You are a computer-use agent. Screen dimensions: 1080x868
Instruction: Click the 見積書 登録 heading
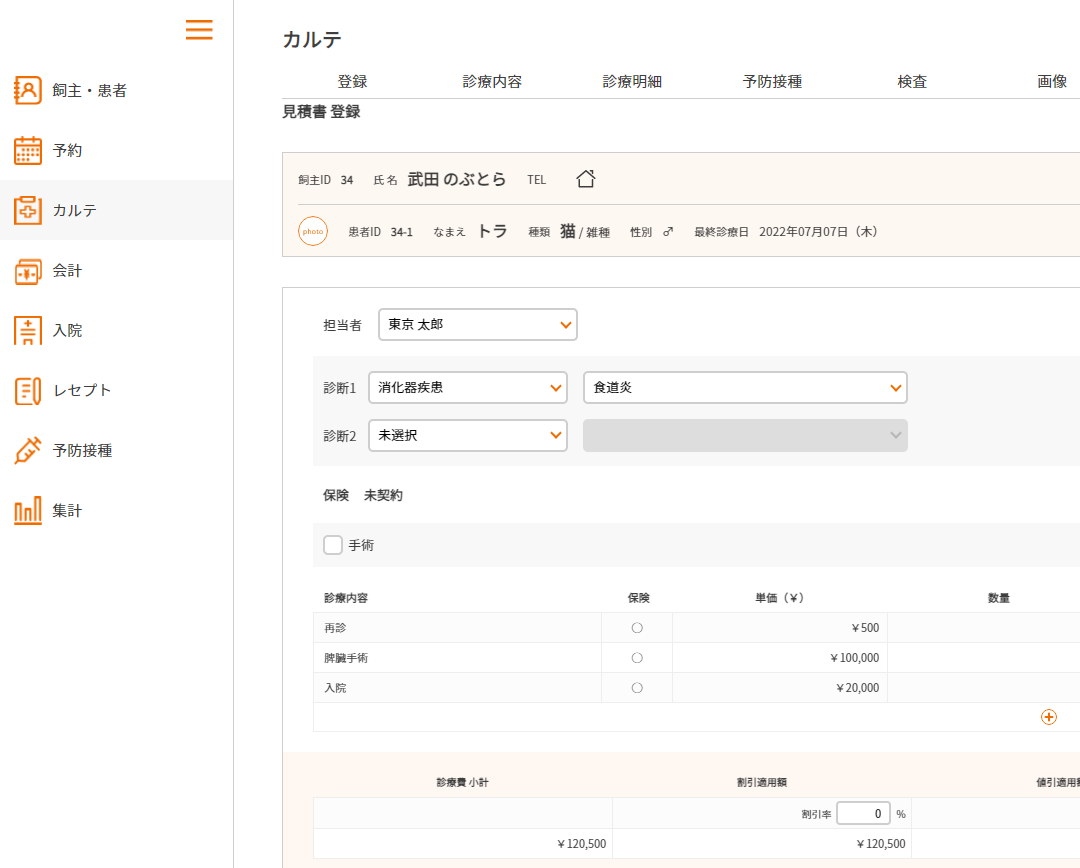(x=321, y=112)
